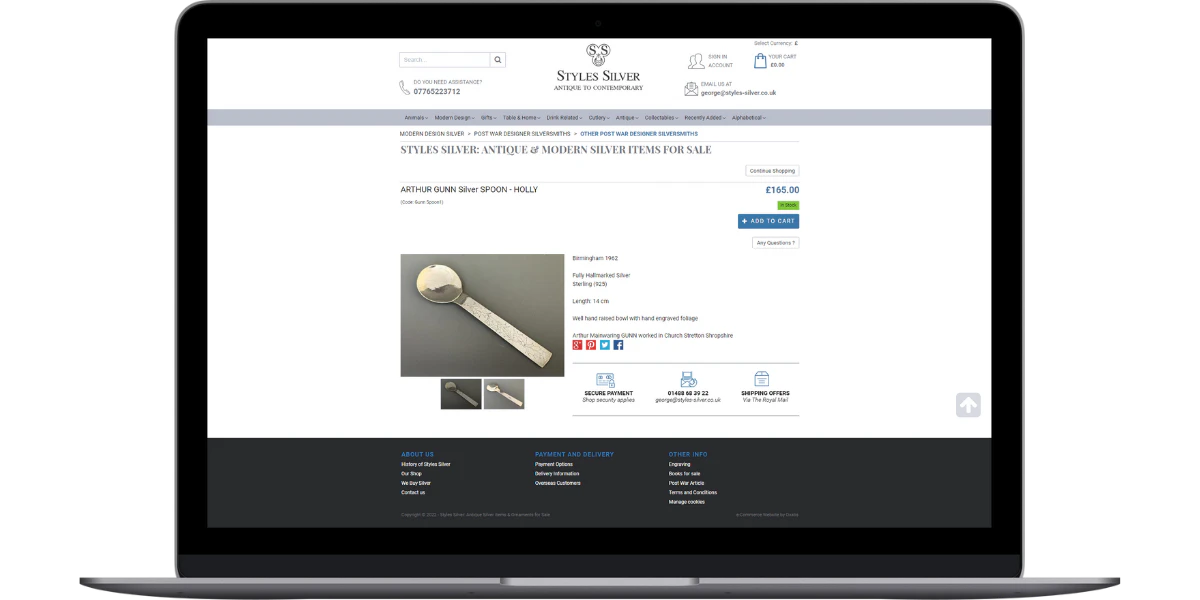Select the second spoon thumbnail image
This screenshot has height=600, width=1200.
point(504,394)
